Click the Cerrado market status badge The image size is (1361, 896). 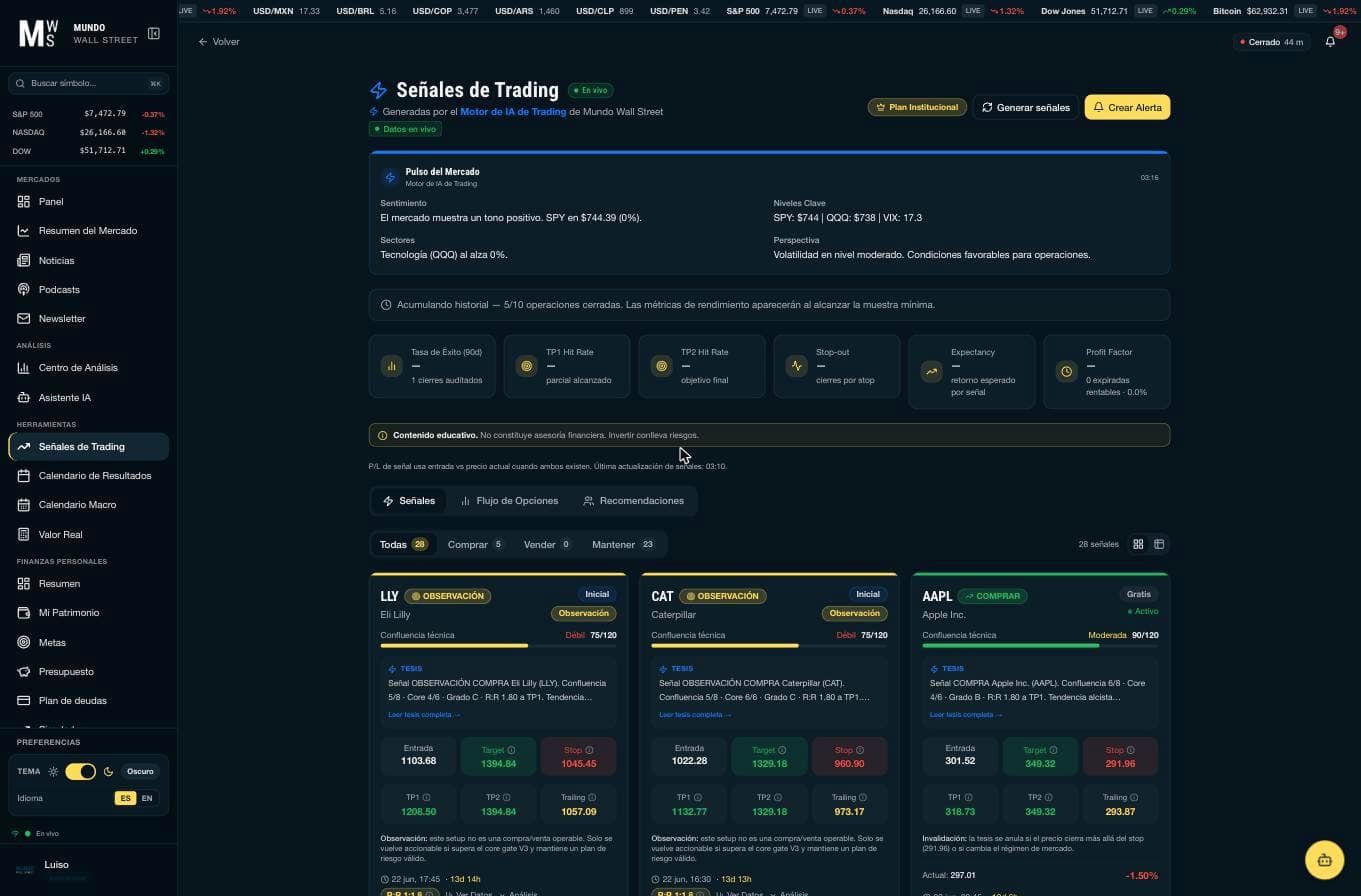click(x=1272, y=42)
